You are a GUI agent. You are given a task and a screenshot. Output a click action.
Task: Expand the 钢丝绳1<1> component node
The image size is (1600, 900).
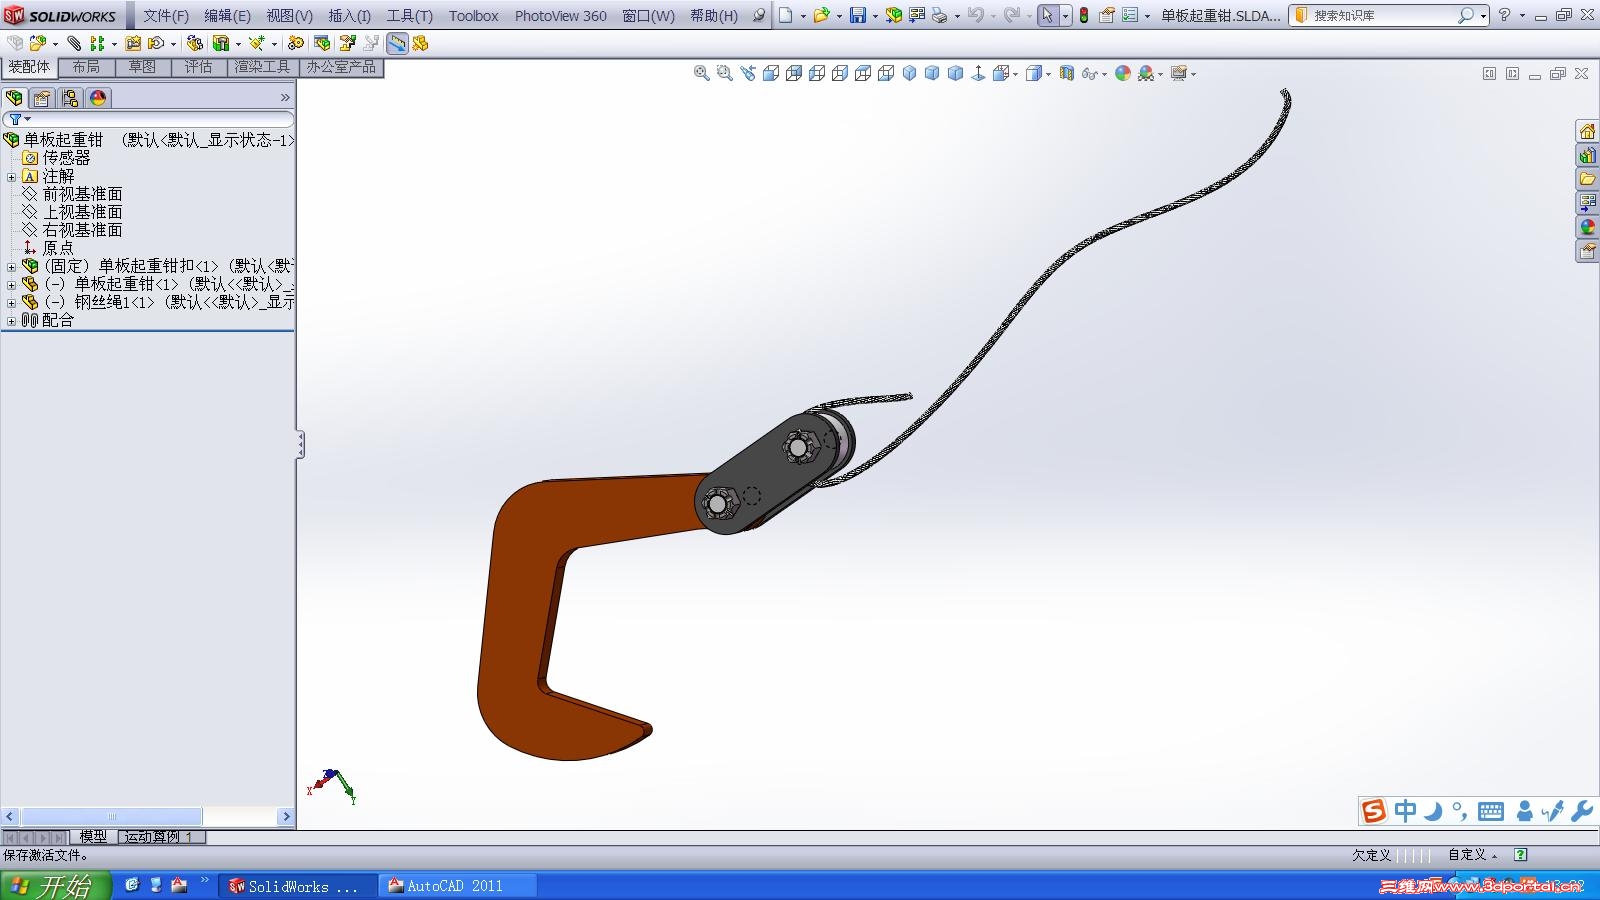[11, 303]
